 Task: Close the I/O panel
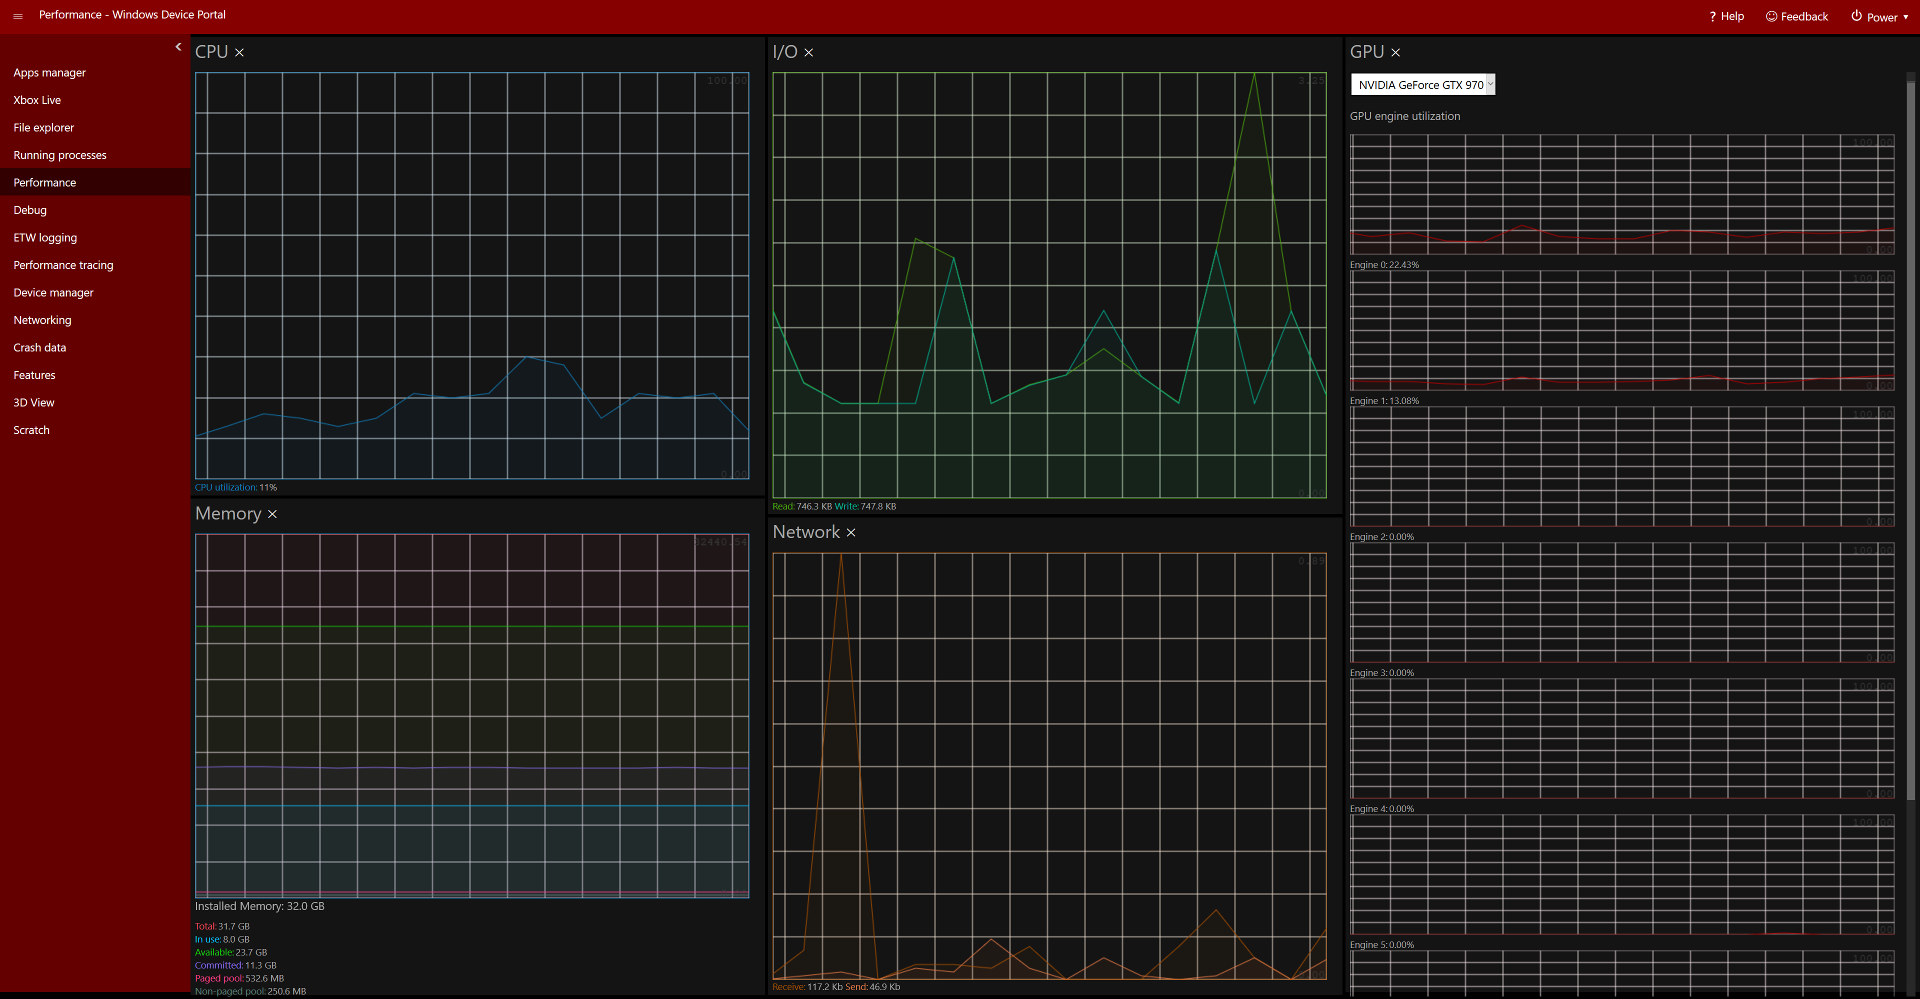click(x=809, y=53)
